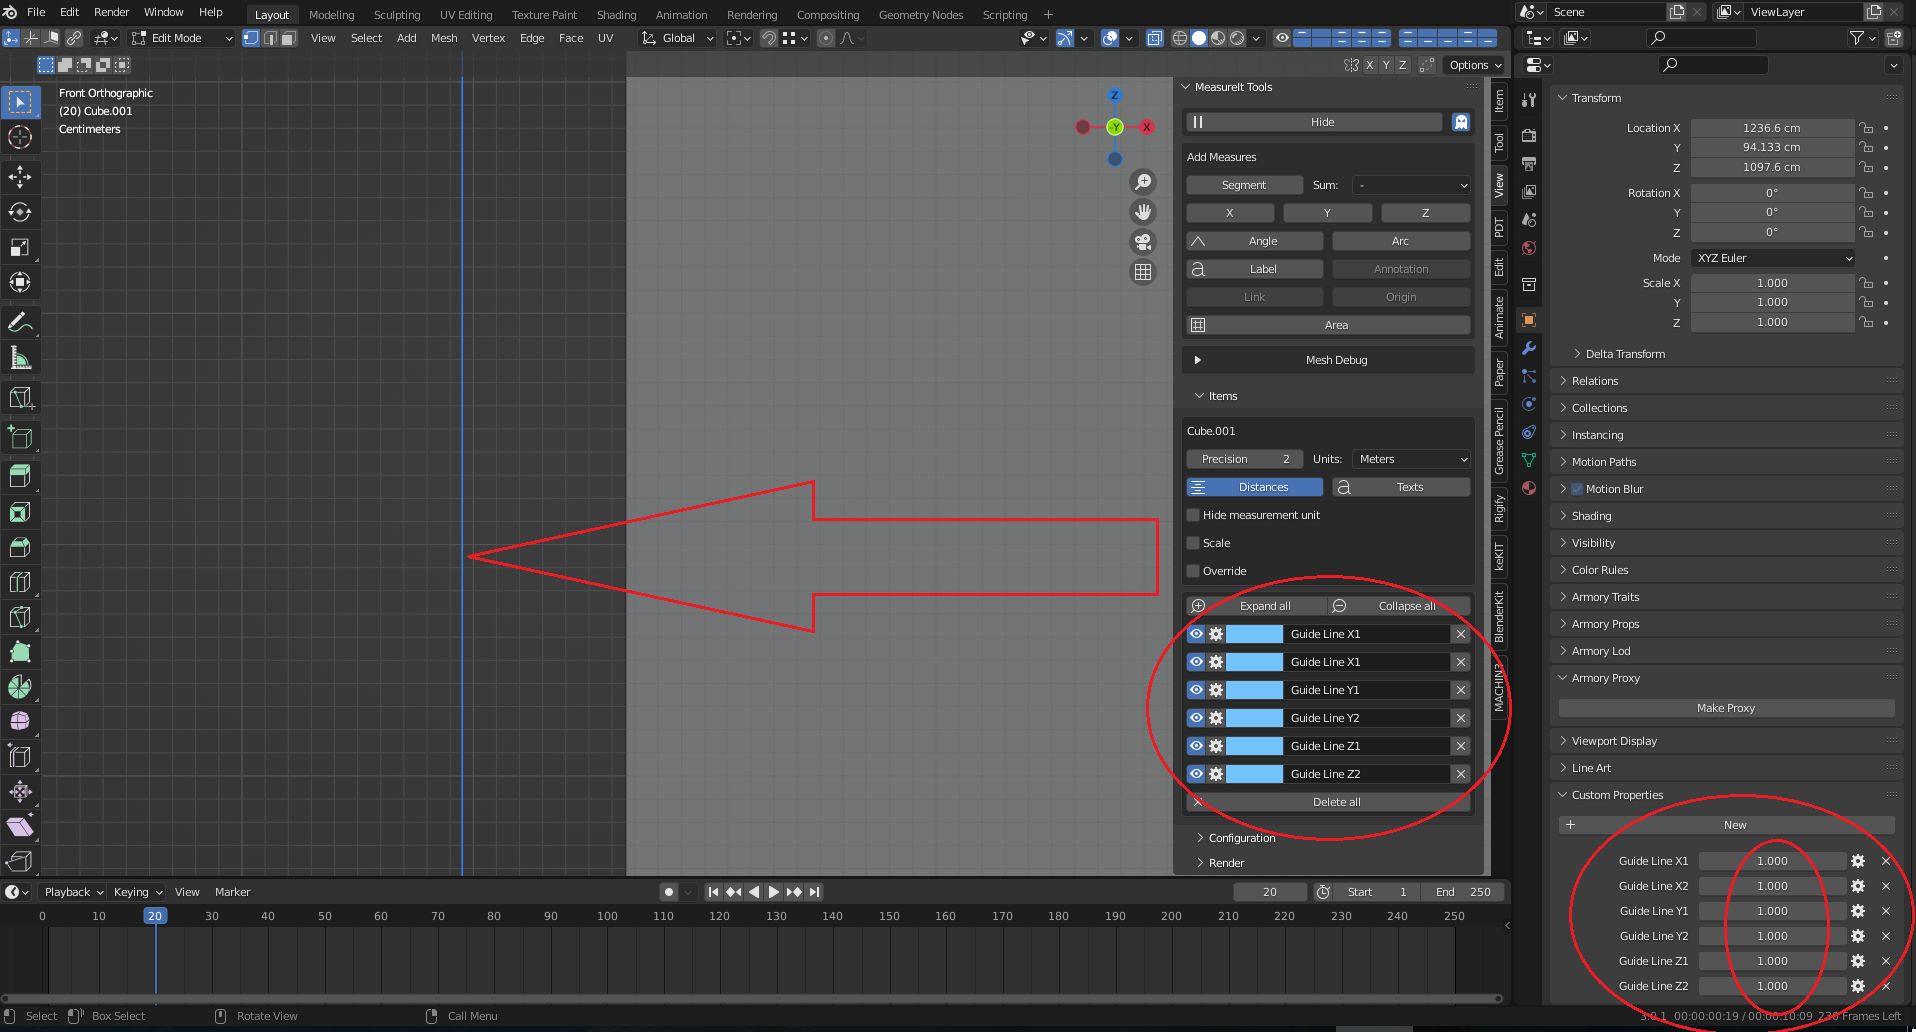
Task: Tick the Override checkbox
Action: tap(1193, 571)
